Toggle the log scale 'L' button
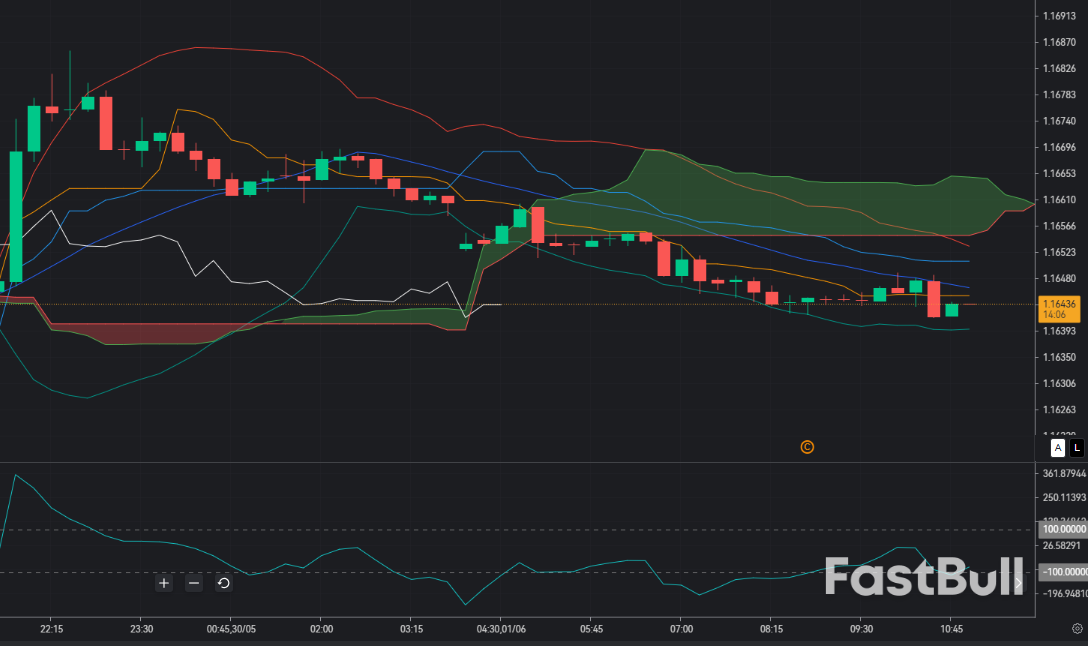The height and width of the screenshot is (646, 1088). [1076, 448]
